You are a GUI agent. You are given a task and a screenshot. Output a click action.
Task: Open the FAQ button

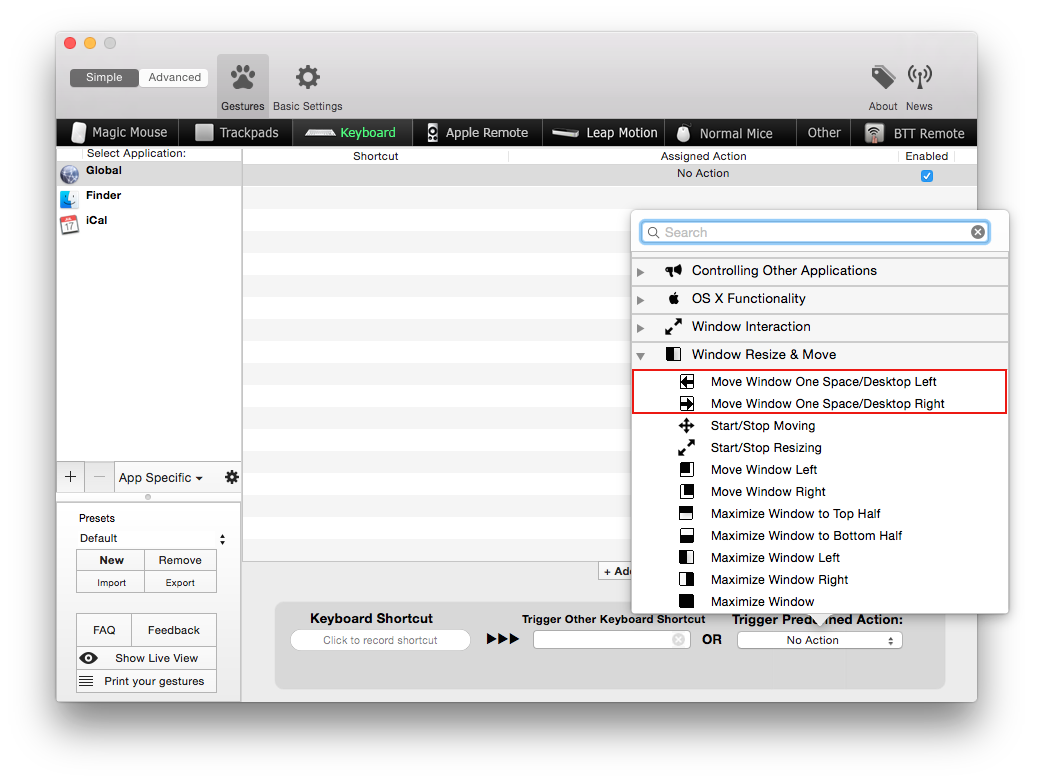click(104, 630)
